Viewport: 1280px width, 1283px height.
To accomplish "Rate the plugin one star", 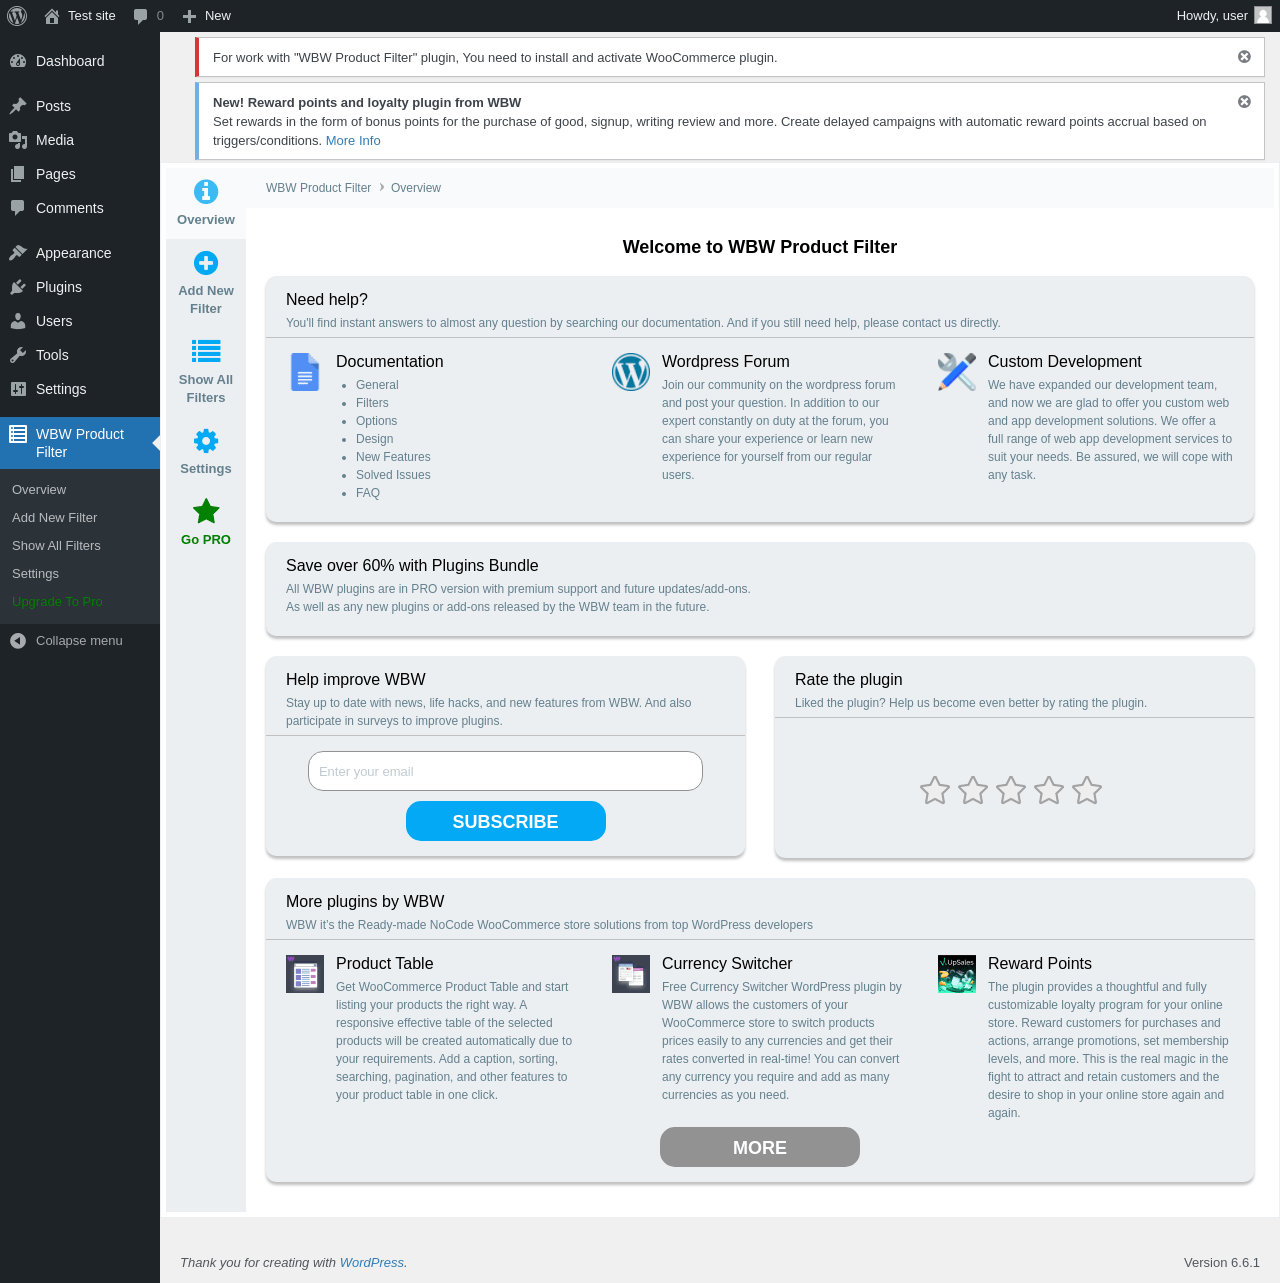I will click(x=935, y=790).
